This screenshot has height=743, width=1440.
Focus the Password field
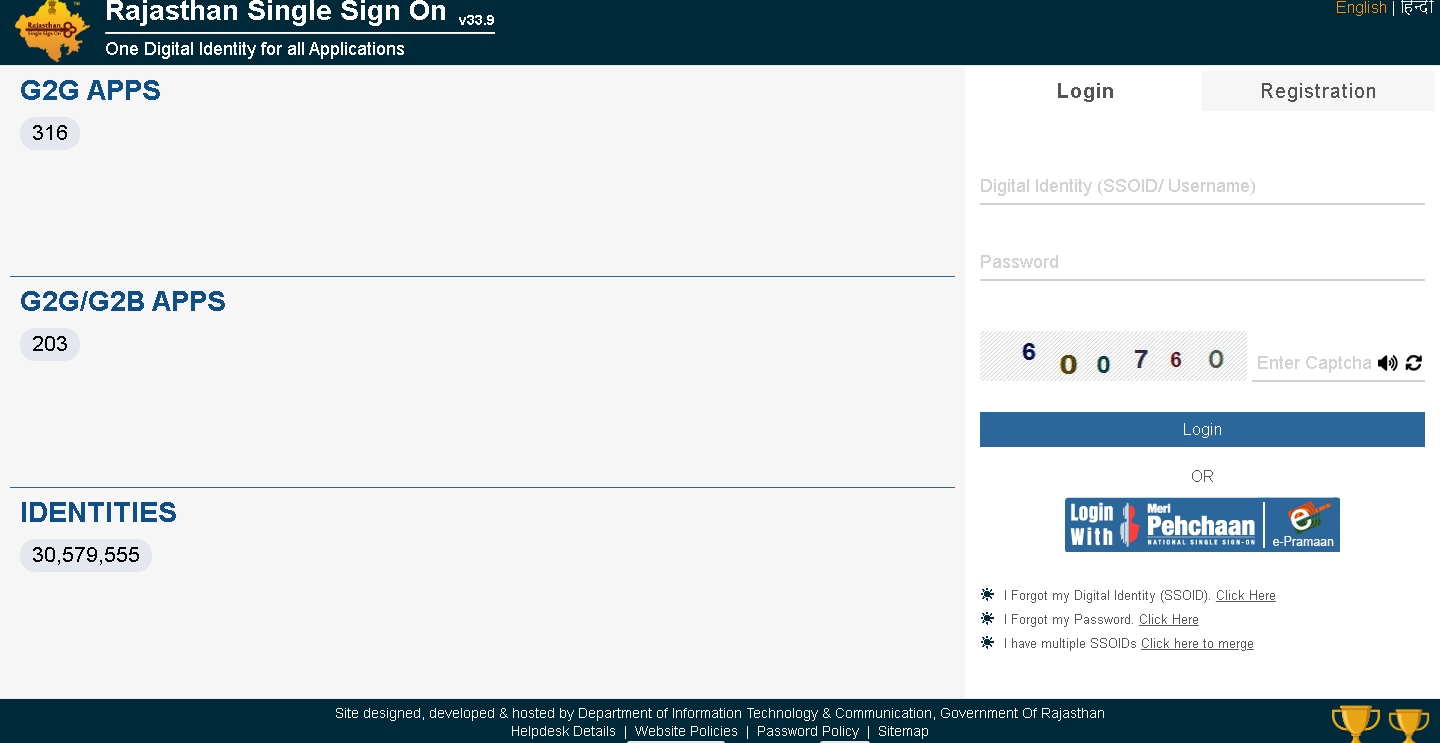click(1202, 262)
